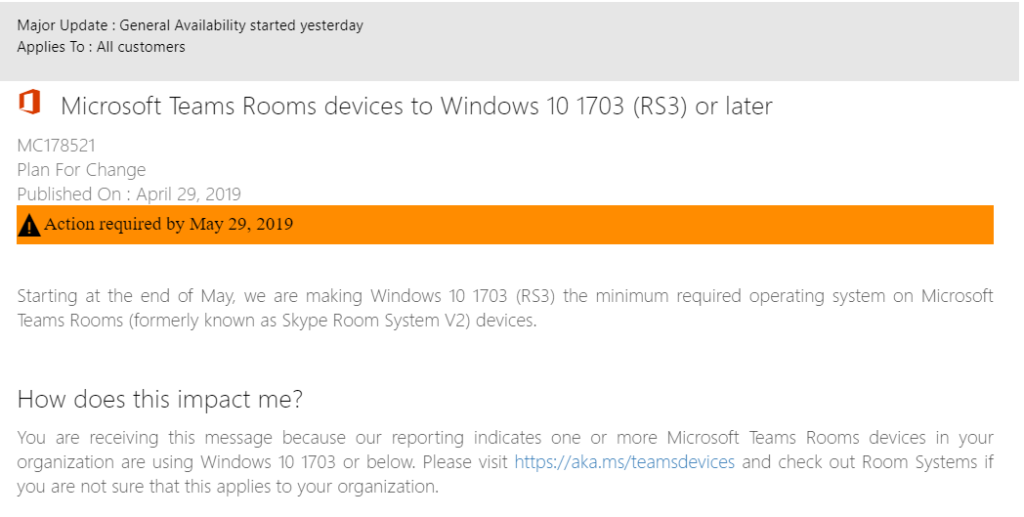
Task: Open the https://aka.ms/teamsdevices link
Action: (x=624, y=462)
